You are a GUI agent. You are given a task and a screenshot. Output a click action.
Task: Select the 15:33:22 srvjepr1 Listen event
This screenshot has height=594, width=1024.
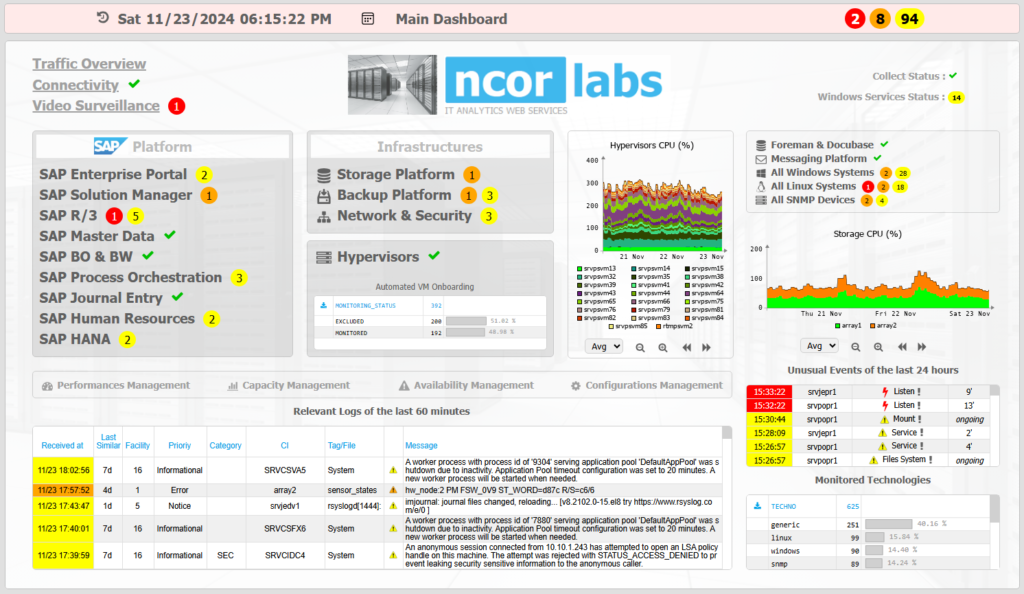point(868,392)
